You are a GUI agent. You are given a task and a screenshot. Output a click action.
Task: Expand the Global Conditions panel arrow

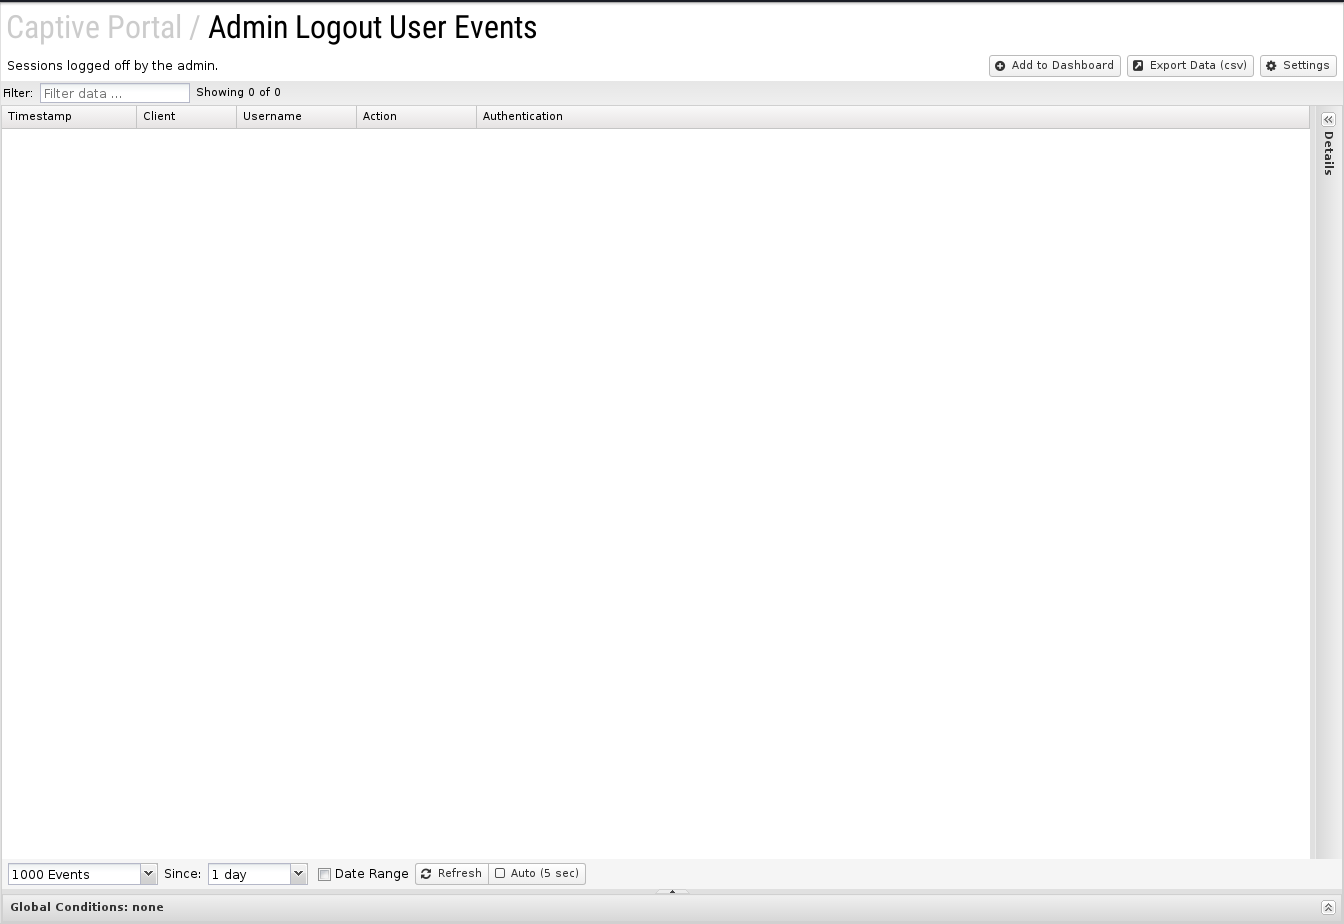pyautogui.click(x=1328, y=907)
